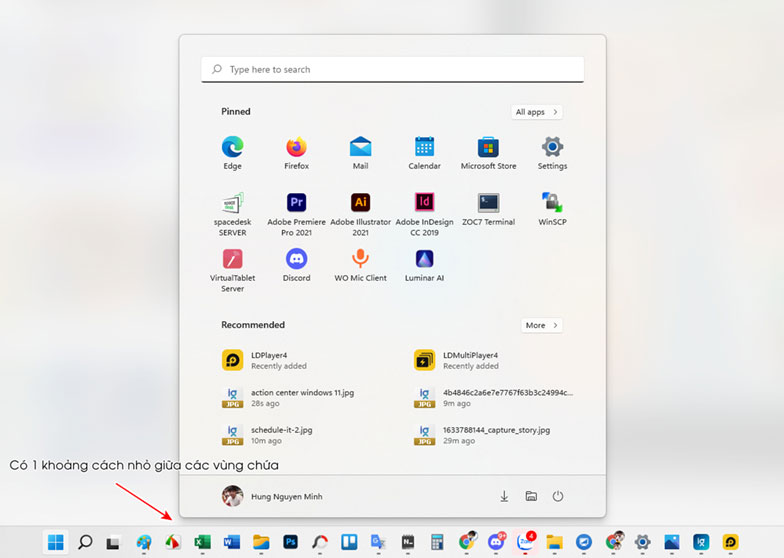Launch Firefox from the pinned apps

tap(296, 153)
